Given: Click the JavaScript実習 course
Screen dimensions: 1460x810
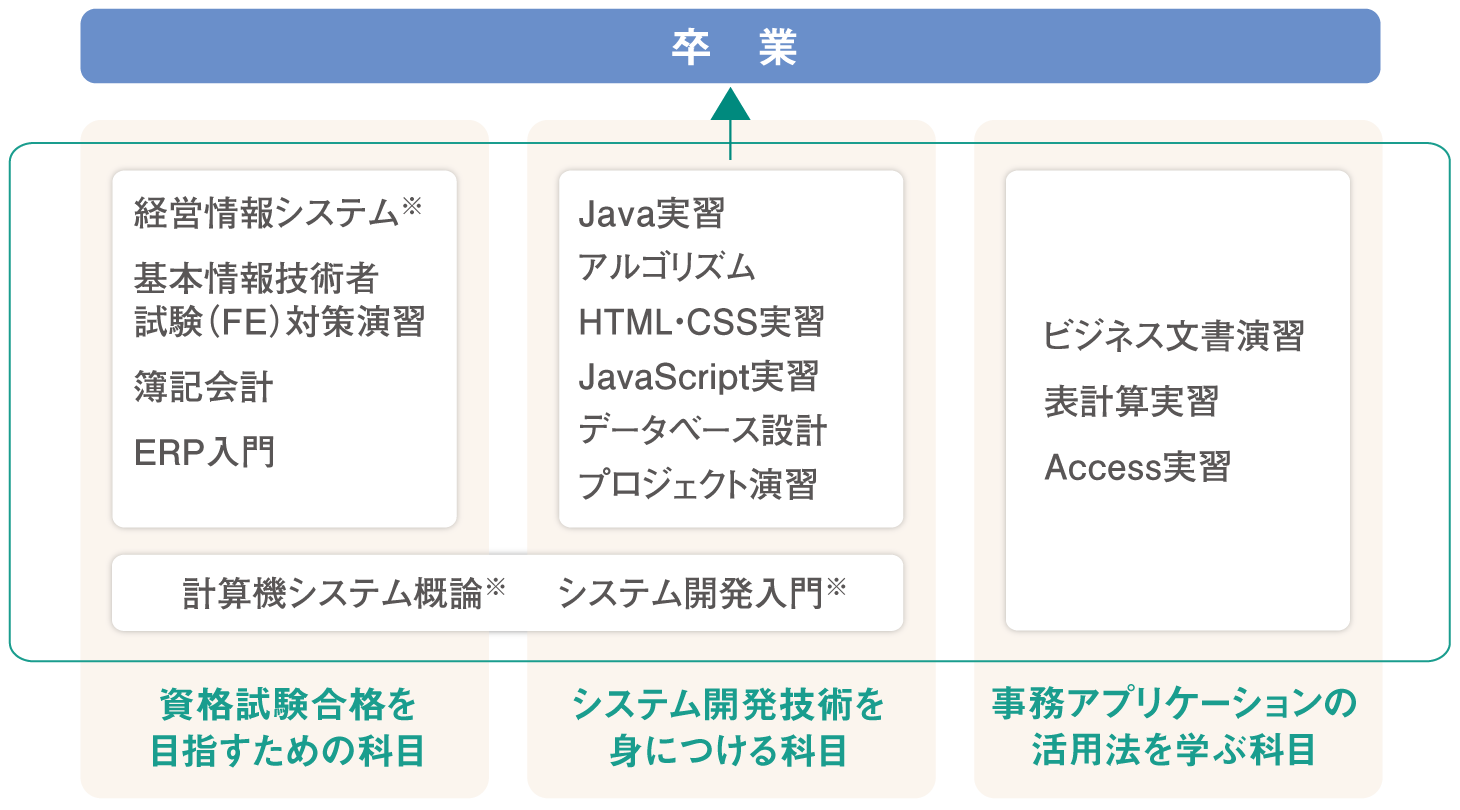Looking at the screenshot, I should click(x=698, y=377).
